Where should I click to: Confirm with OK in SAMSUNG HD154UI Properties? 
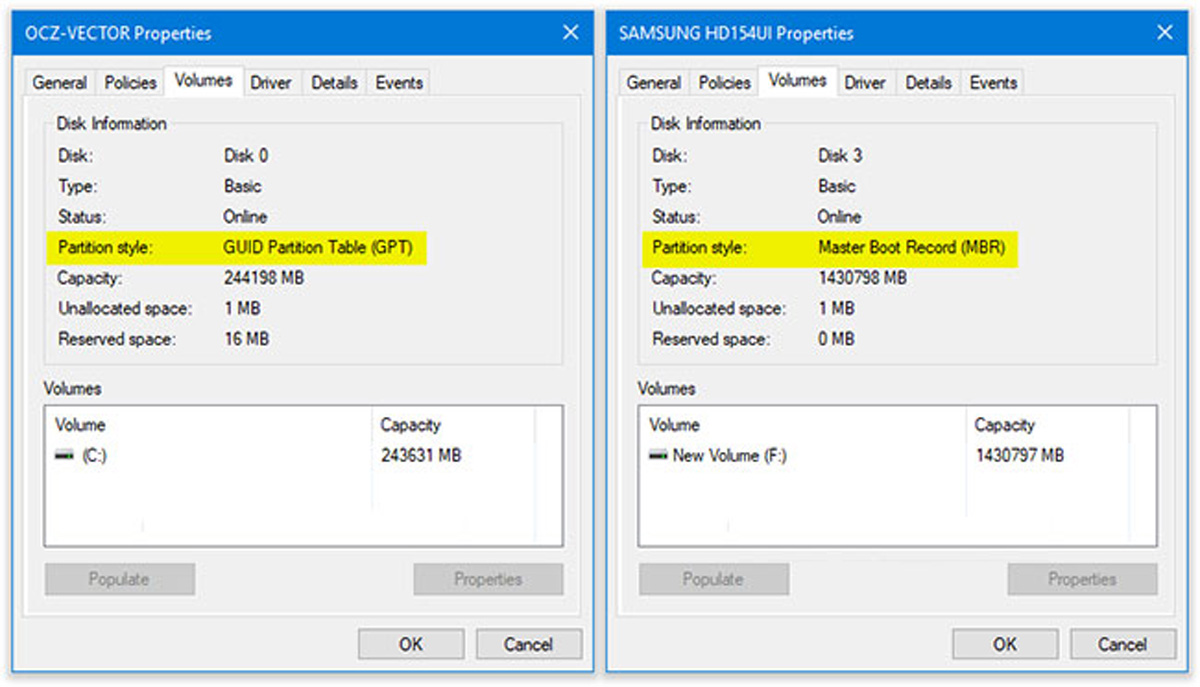pyautogui.click(x=1005, y=644)
